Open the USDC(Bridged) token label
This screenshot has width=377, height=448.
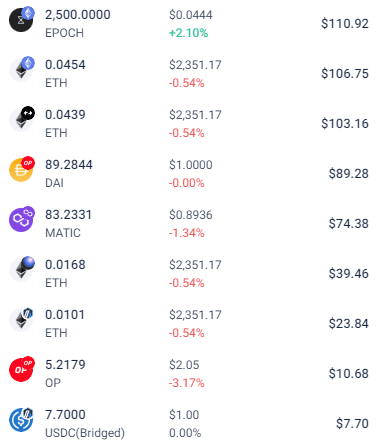(85, 433)
